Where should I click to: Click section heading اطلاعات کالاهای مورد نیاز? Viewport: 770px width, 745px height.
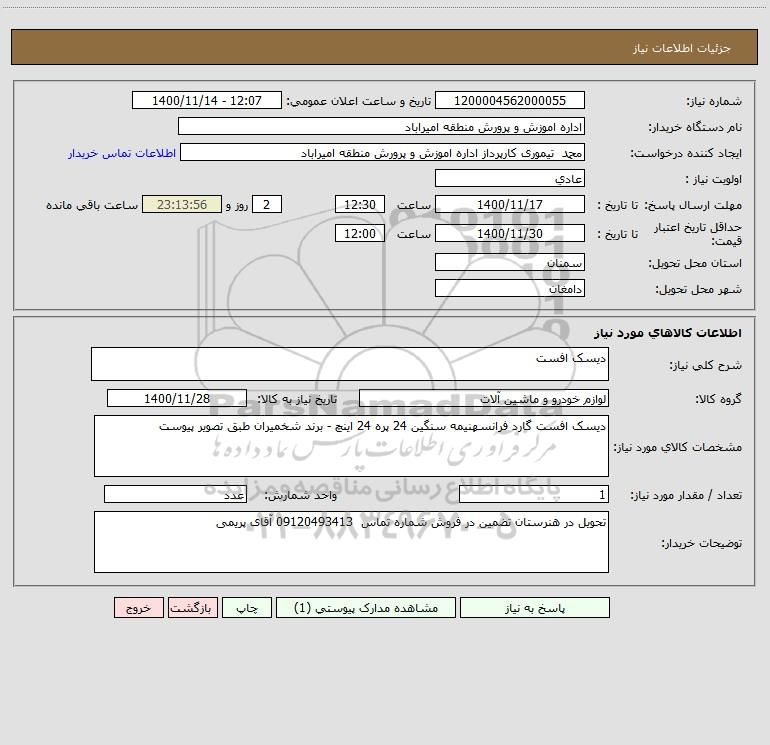tap(668, 333)
